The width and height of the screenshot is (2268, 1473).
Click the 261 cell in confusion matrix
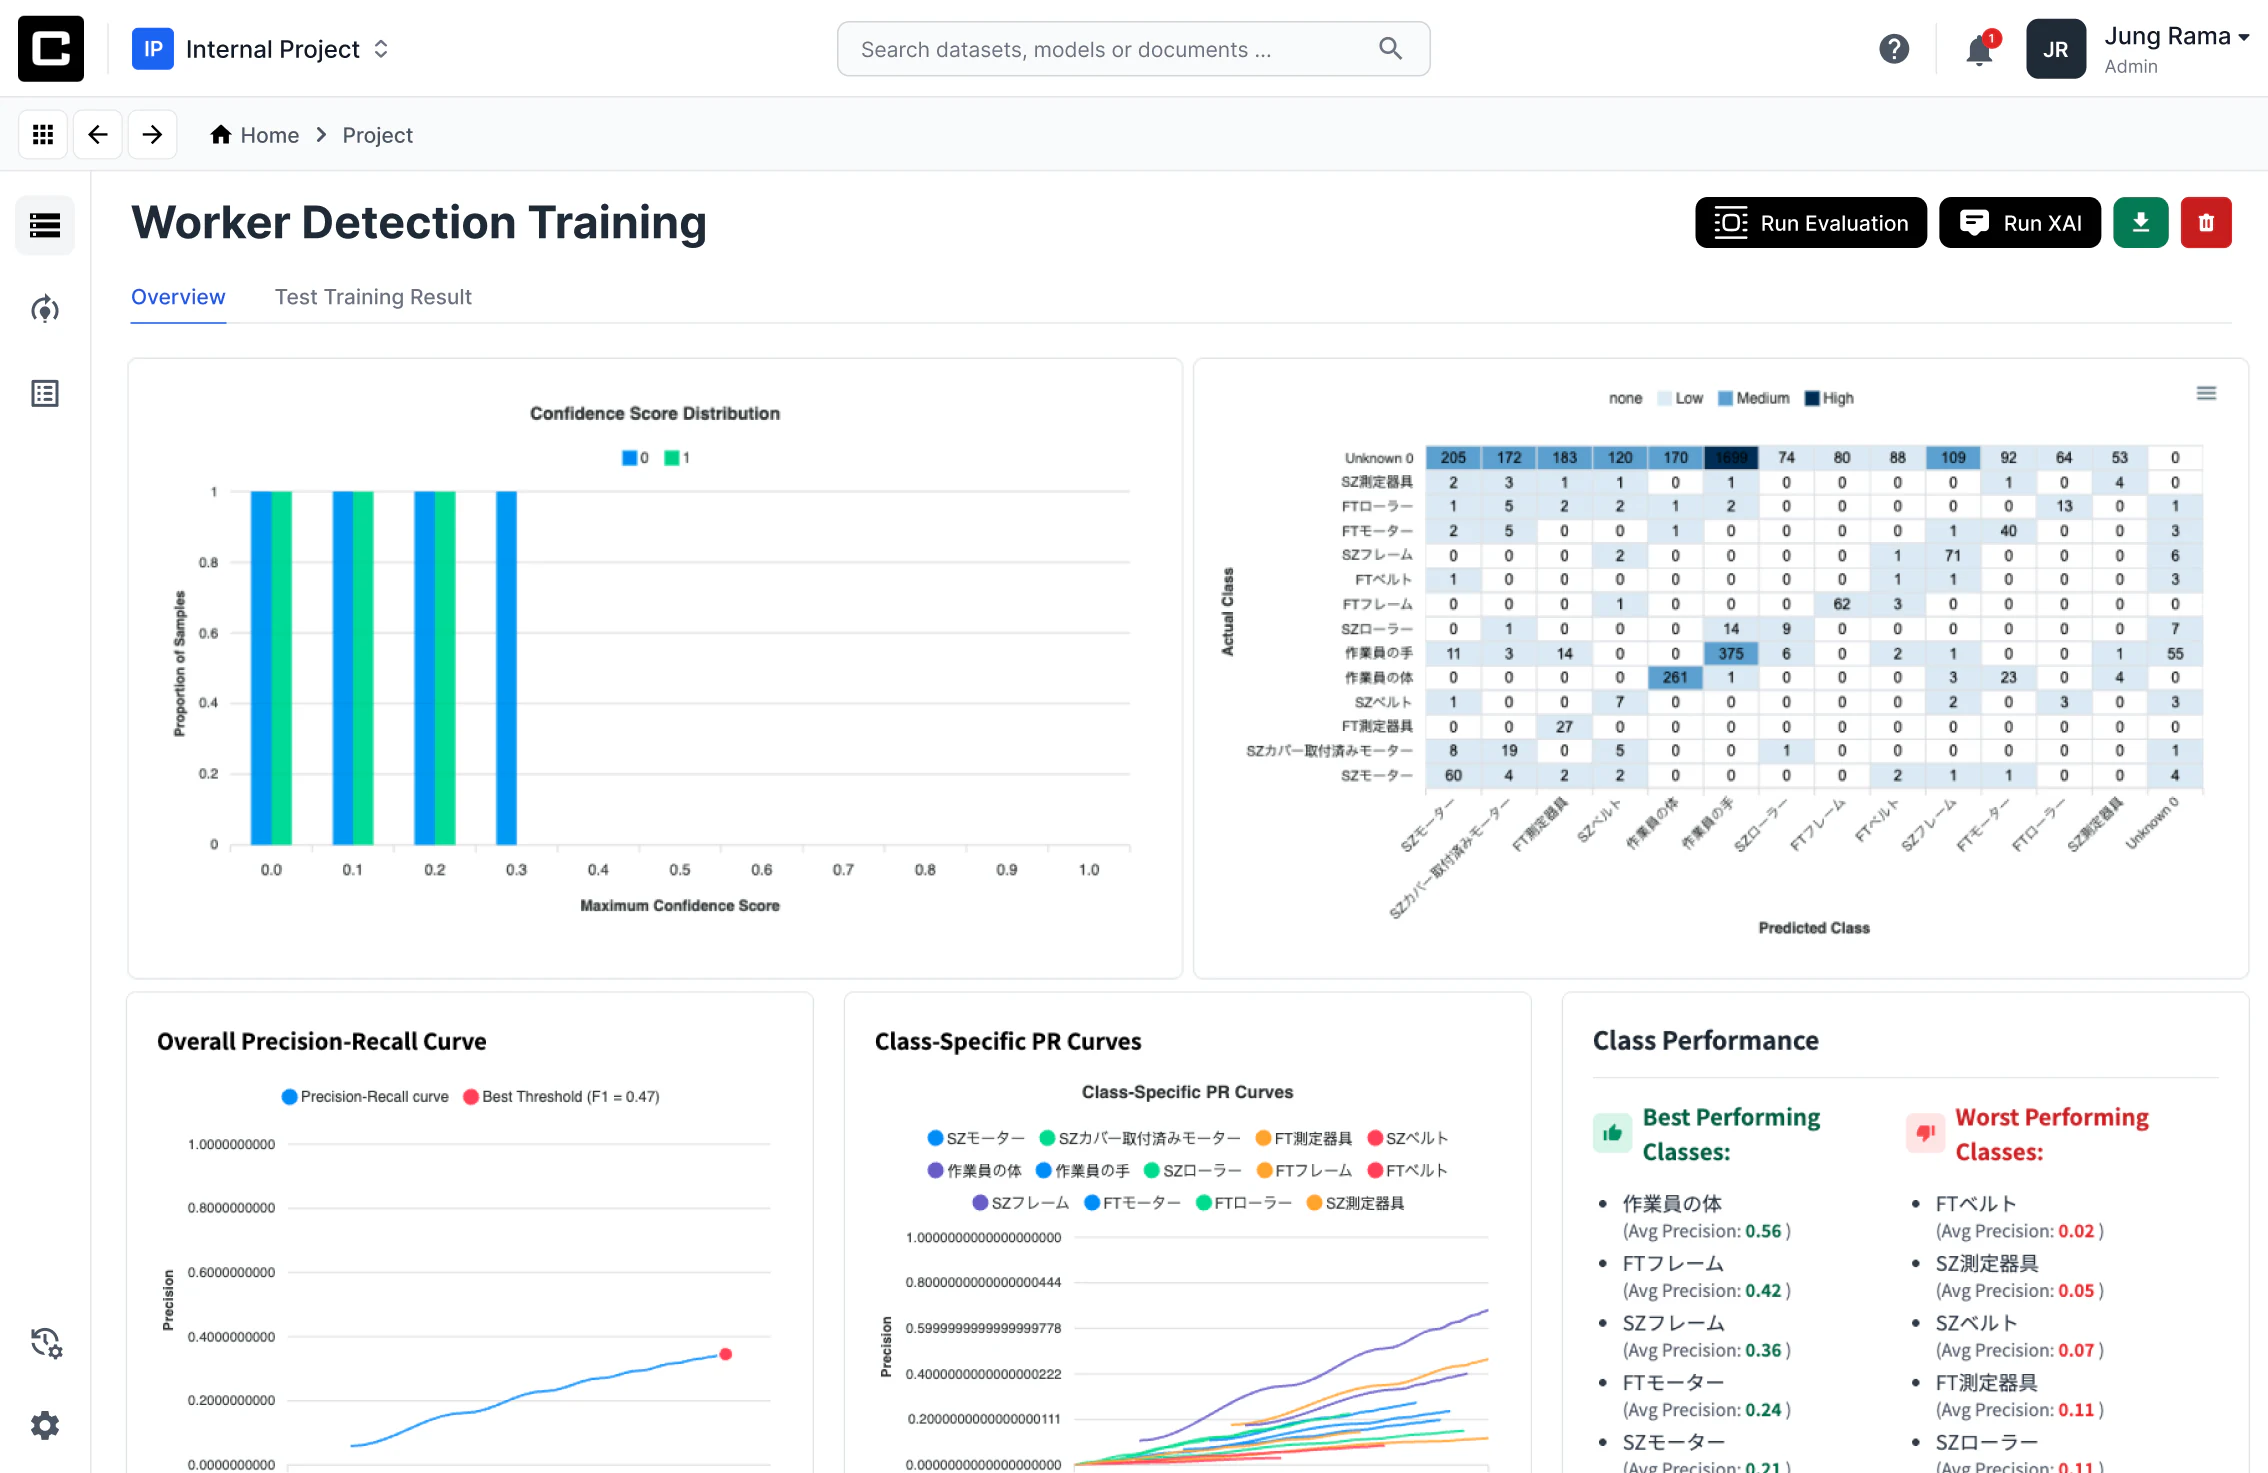(1675, 677)
